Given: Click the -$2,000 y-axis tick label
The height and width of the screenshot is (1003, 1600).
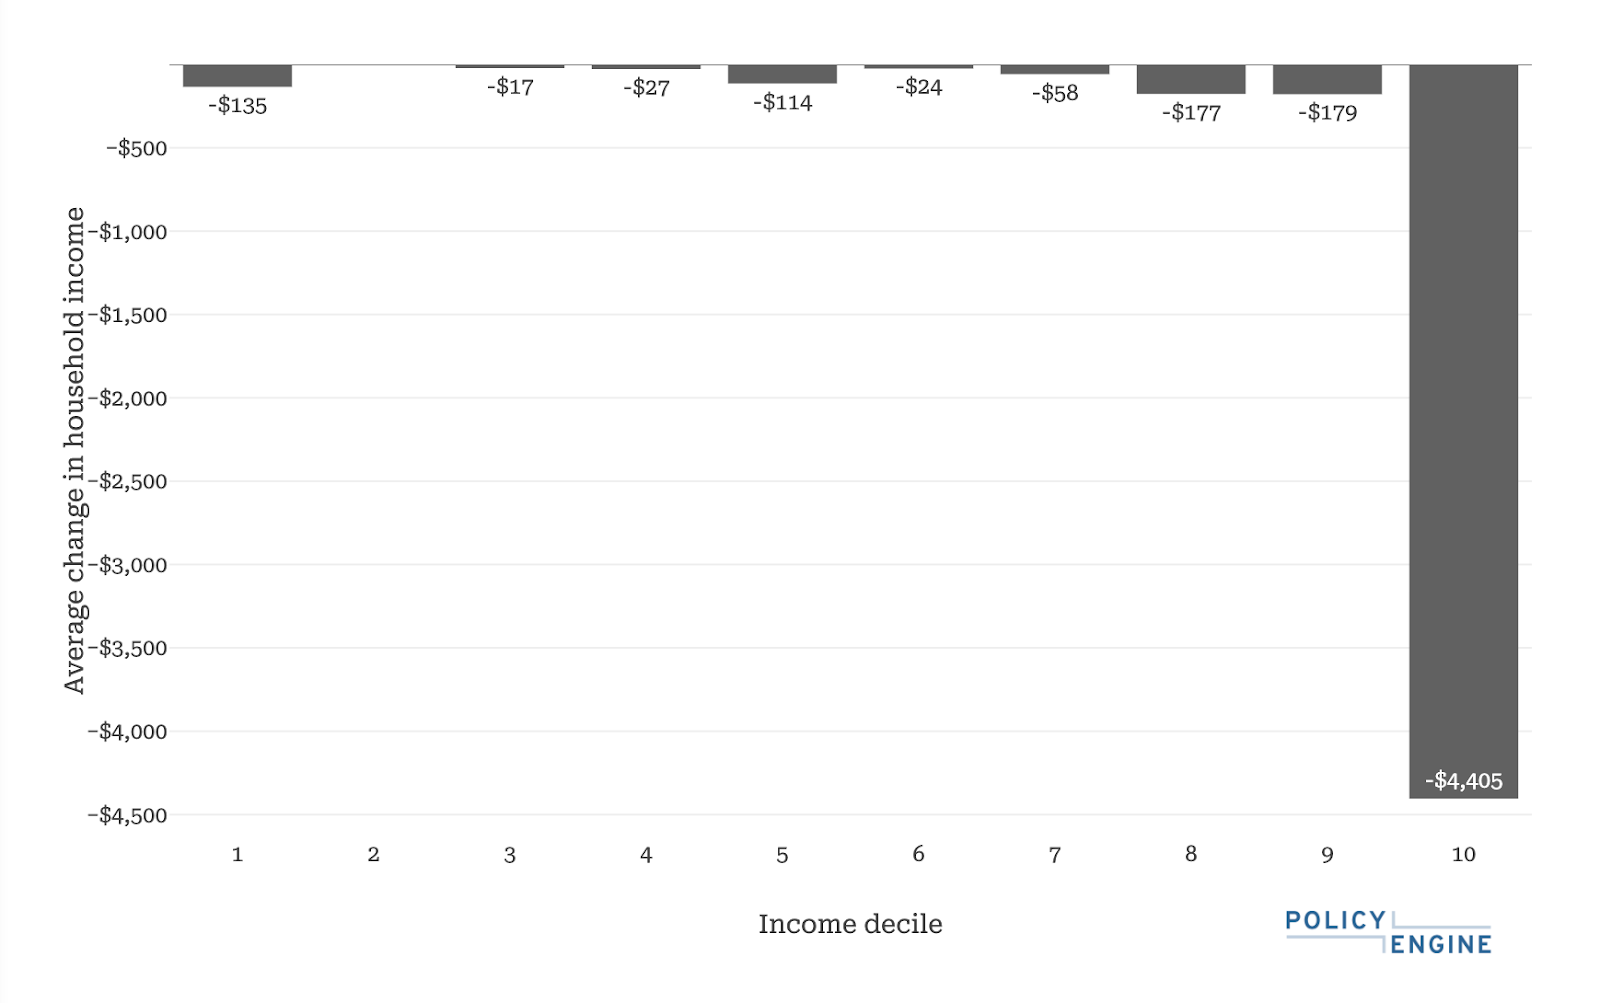Looking at the screenshot, I should 127,398.
